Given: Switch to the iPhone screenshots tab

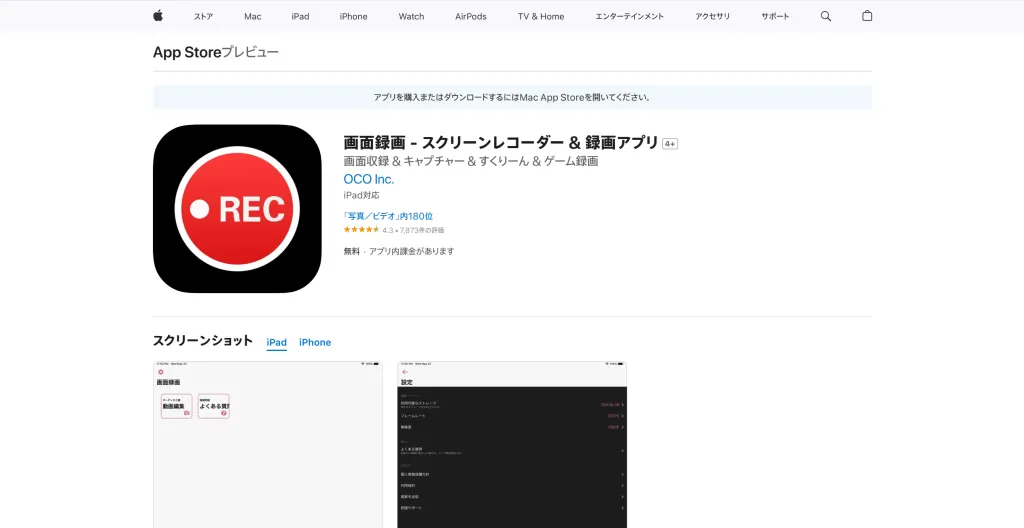Looking at the screenshot, I should [315, 342].
